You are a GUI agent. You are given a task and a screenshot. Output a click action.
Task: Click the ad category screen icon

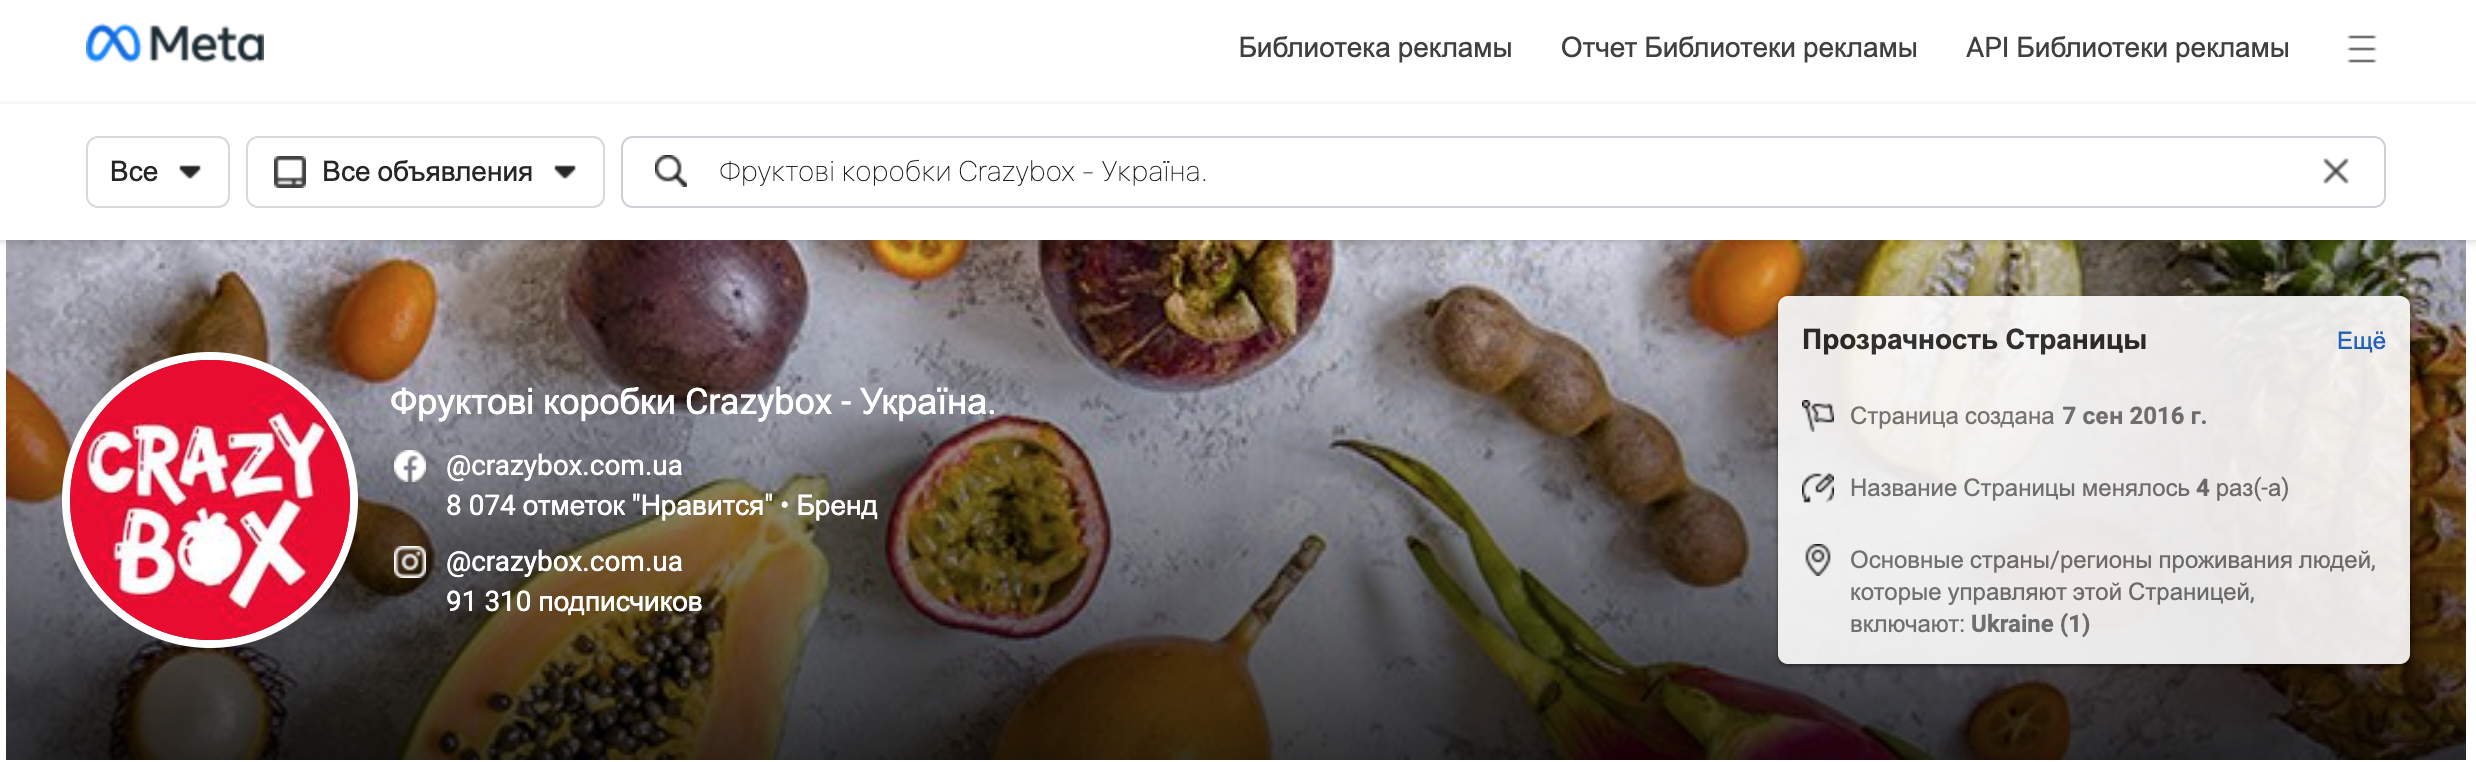point(290,172)
